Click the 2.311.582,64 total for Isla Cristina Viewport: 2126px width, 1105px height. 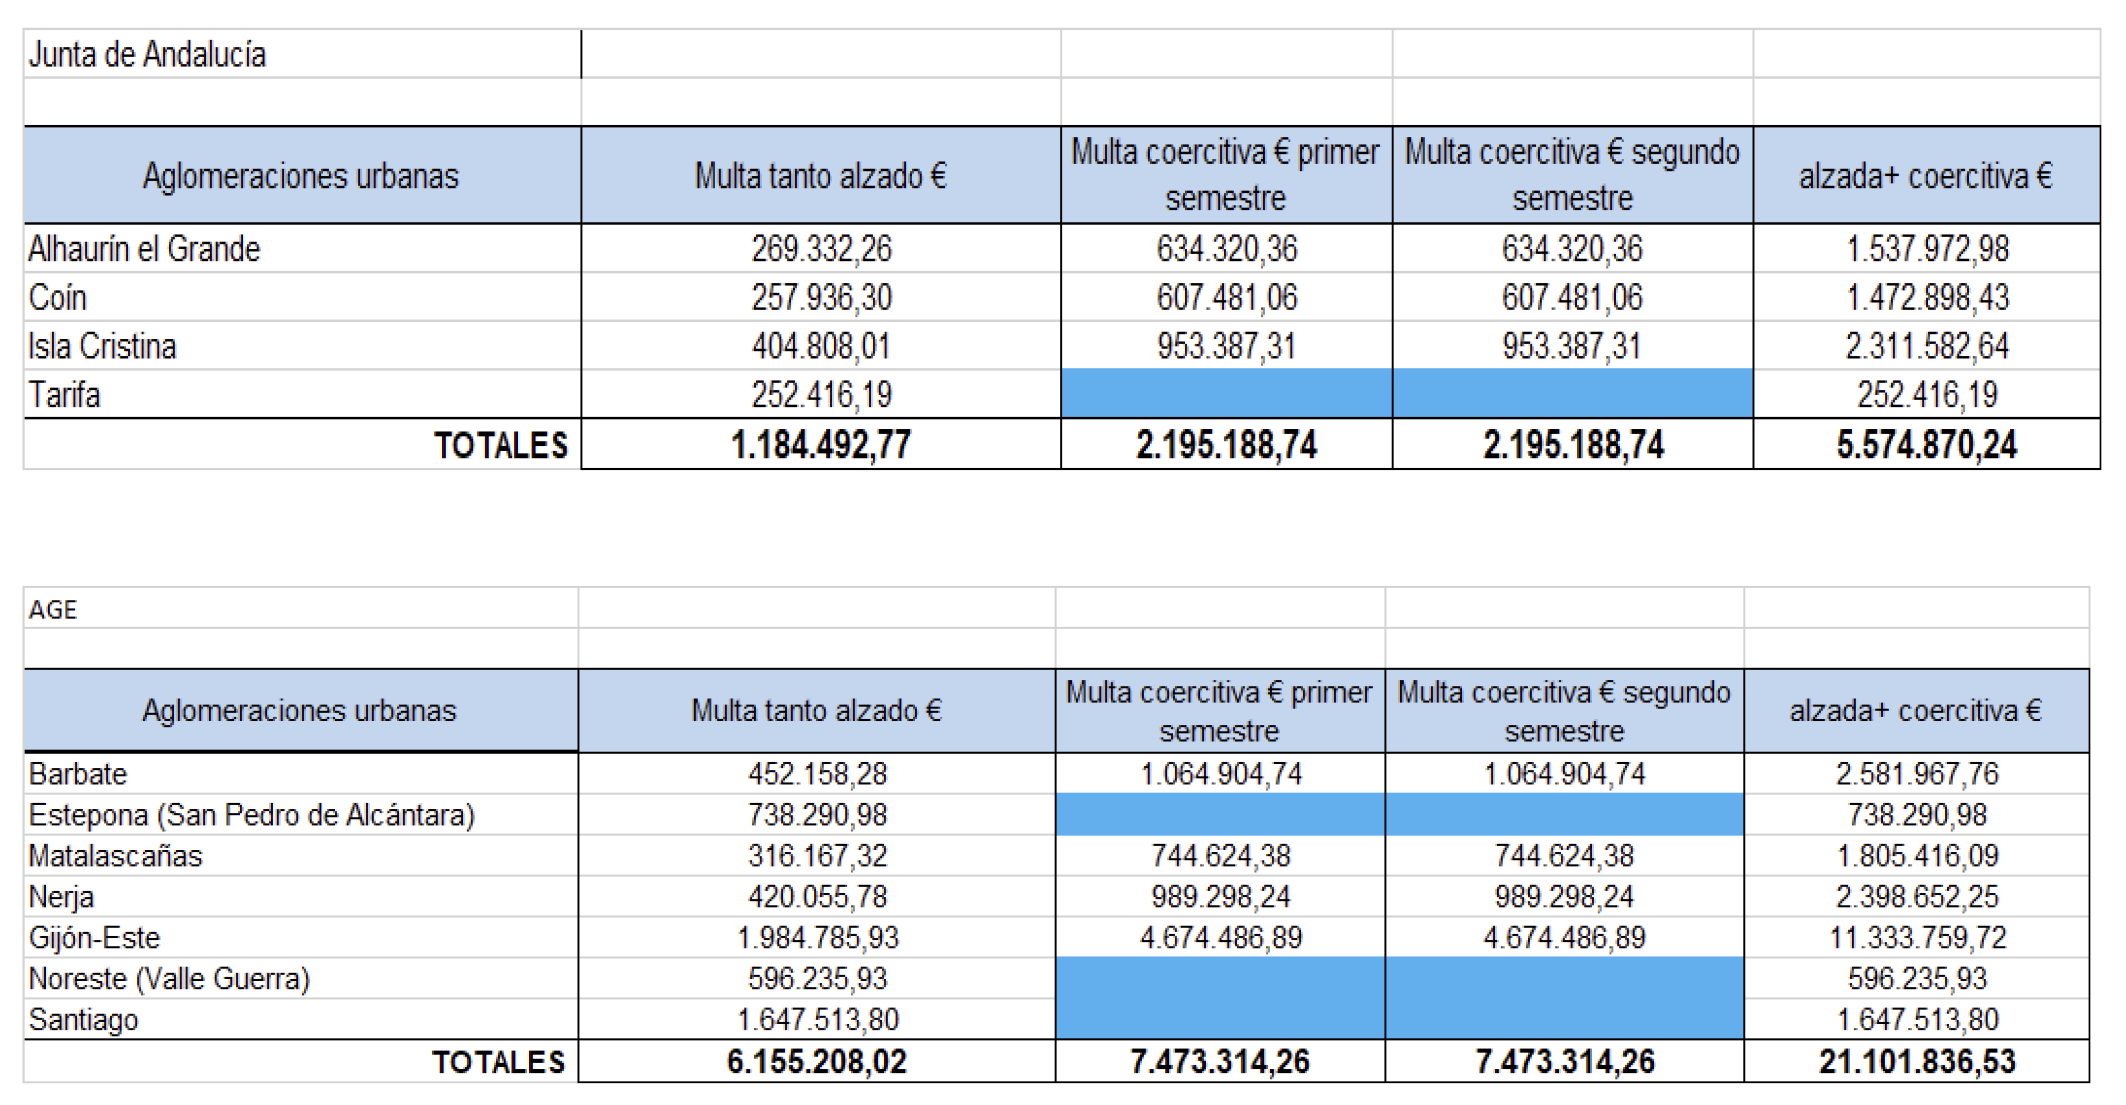coord(1927,346)
